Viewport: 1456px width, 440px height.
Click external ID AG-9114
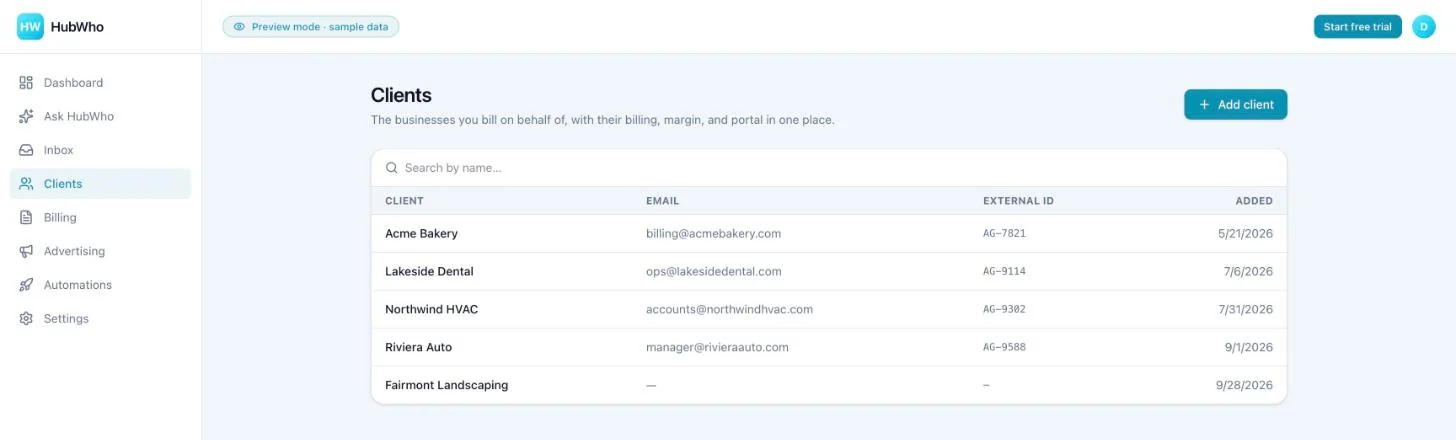1004,271
